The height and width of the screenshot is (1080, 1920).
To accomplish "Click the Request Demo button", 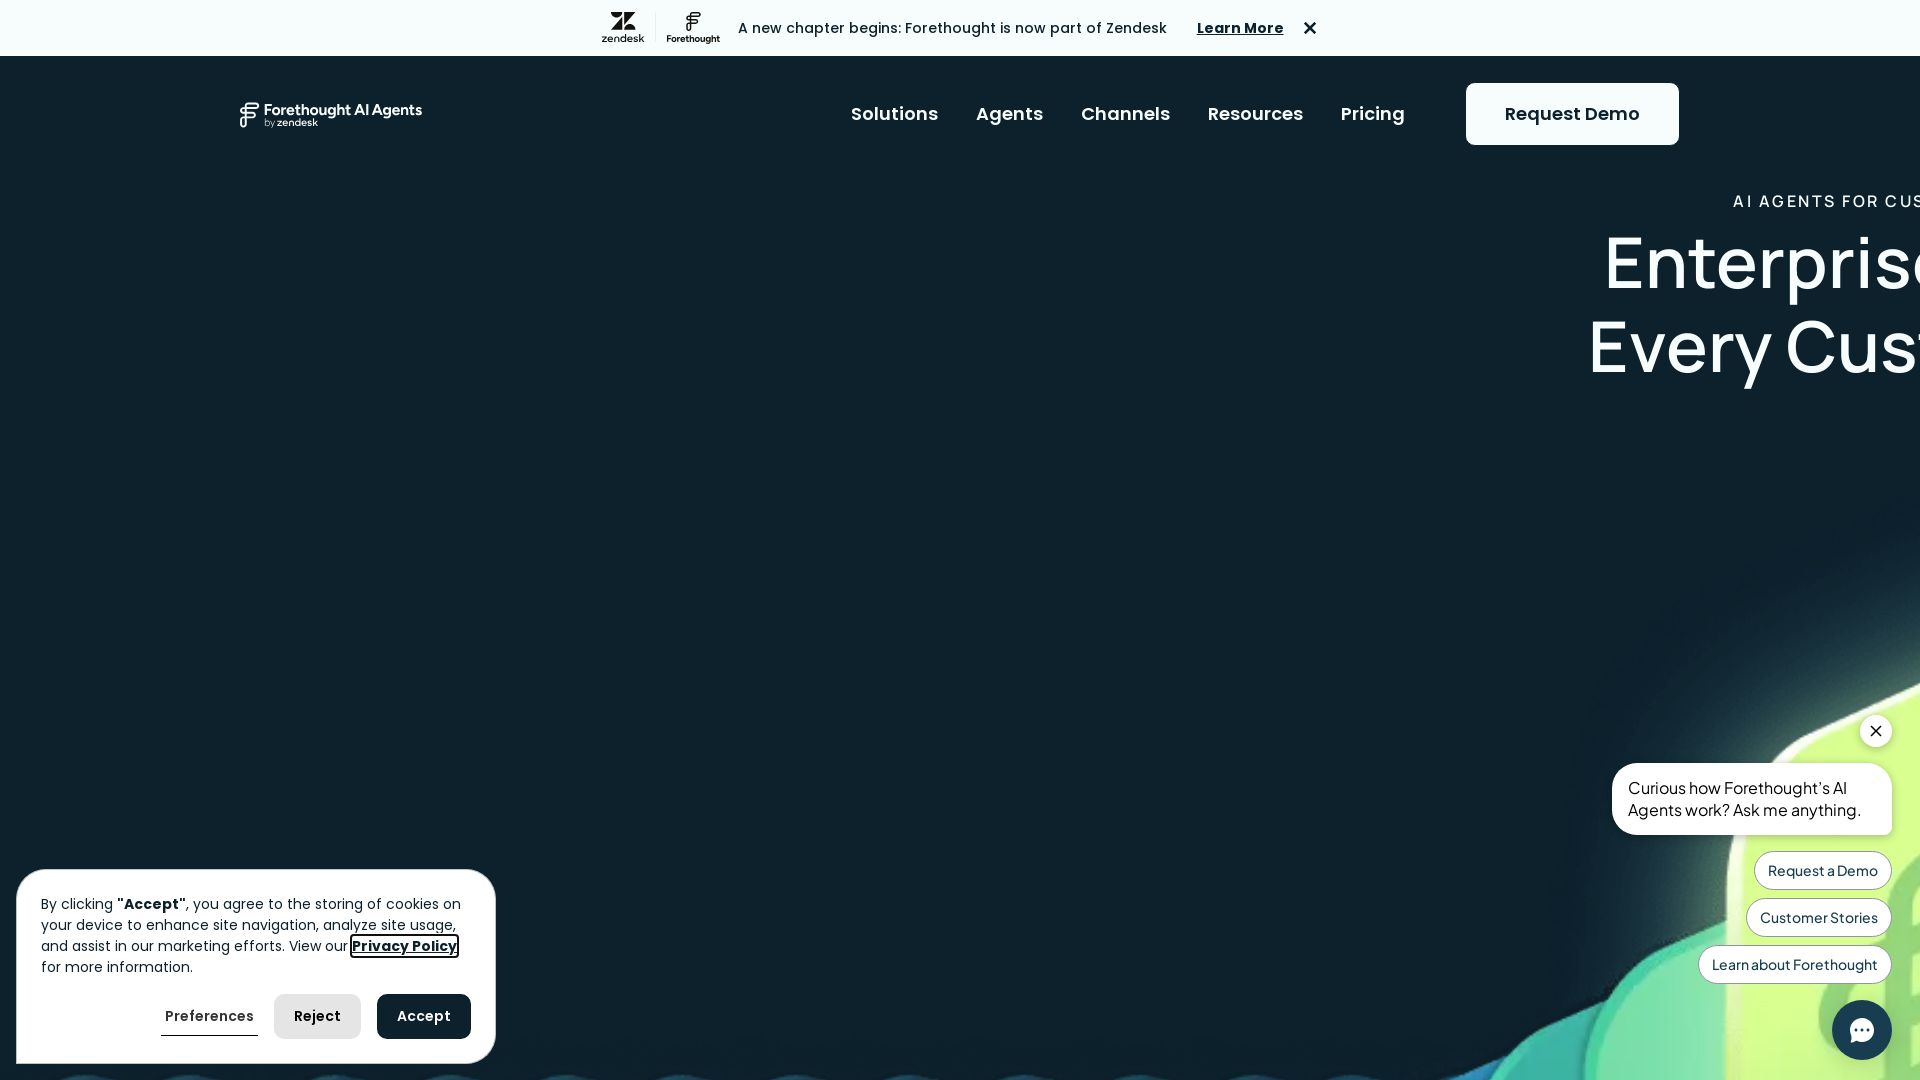I will coord(1572,114).
